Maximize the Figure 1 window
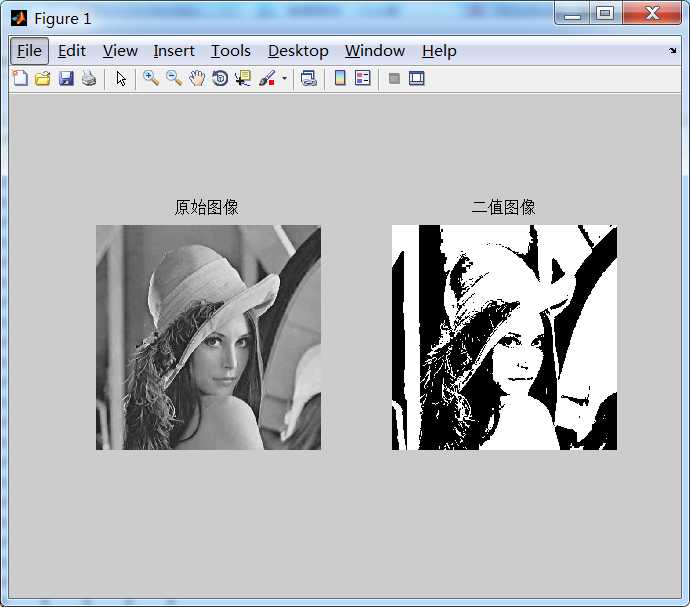690x607 pixels. coord(606,13)
